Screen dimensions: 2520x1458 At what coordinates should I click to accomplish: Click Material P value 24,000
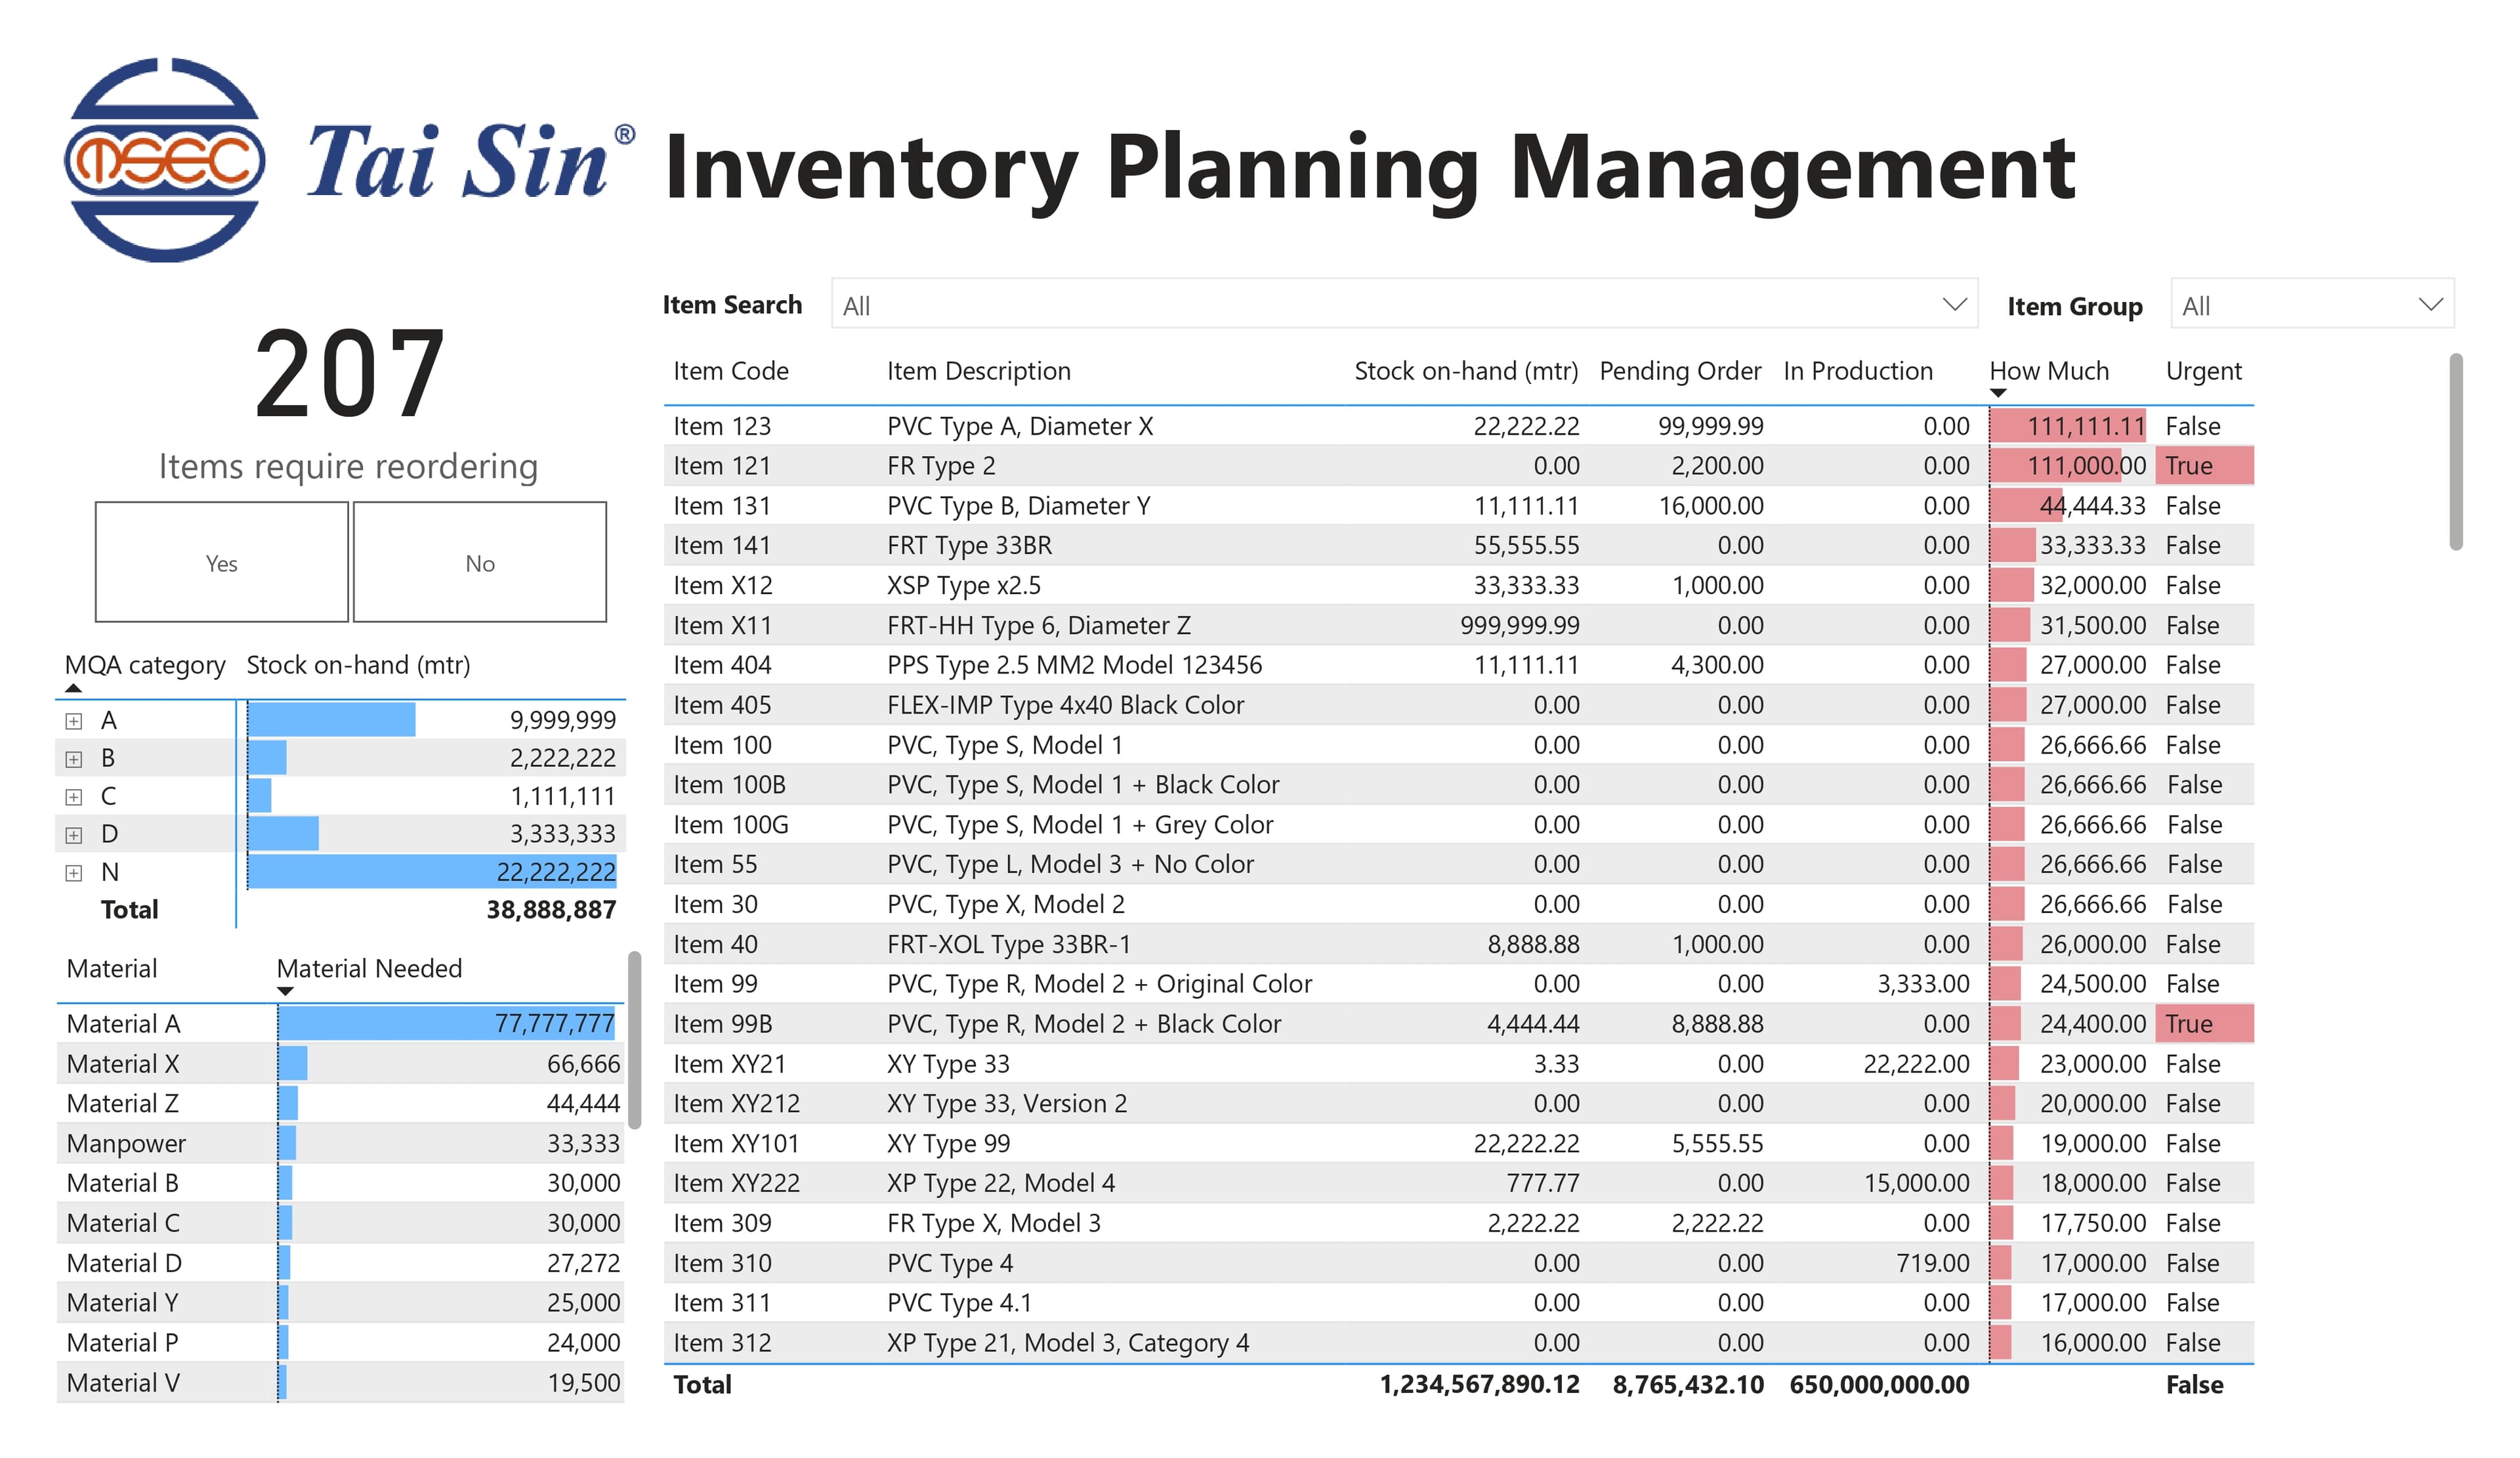pos(584,1343)
